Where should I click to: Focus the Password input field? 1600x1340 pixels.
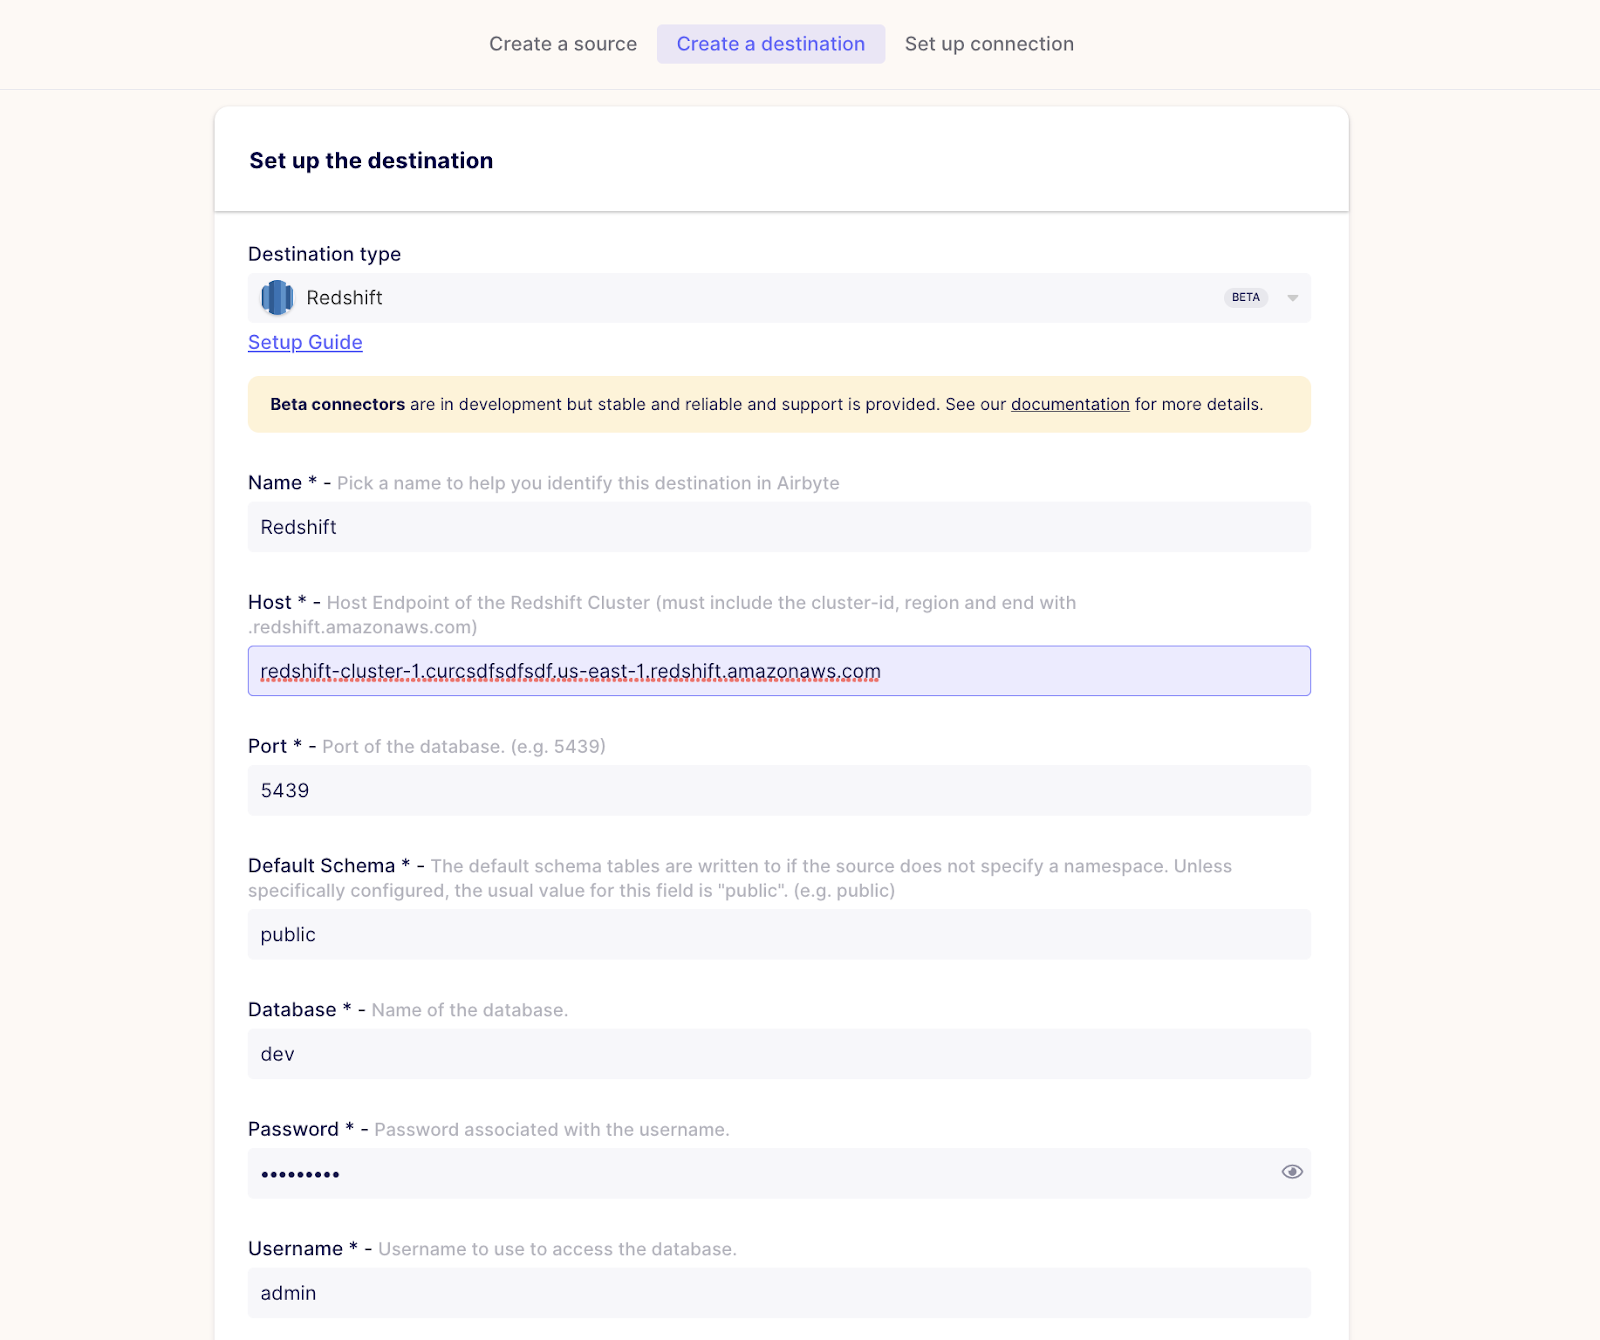point(760,1174)
